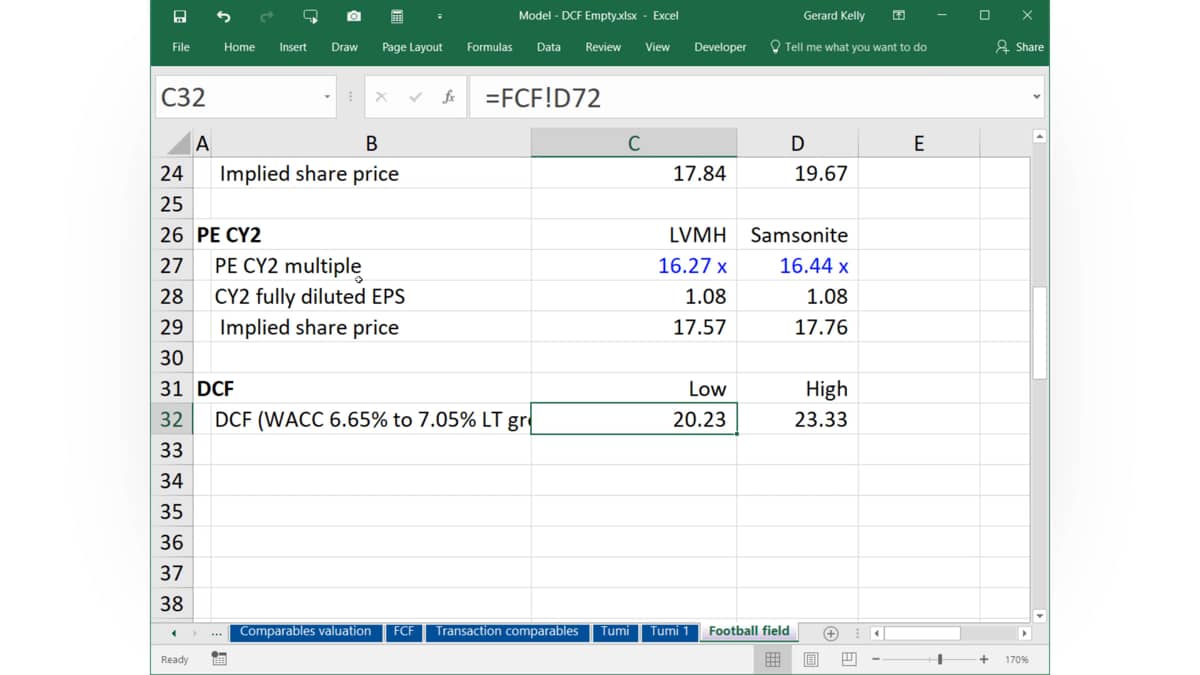Image resolution: width=1200 pixels, height=675 pixels.
Task: Click the Tell me lightbulb icon
Action: tap(775, 47)
